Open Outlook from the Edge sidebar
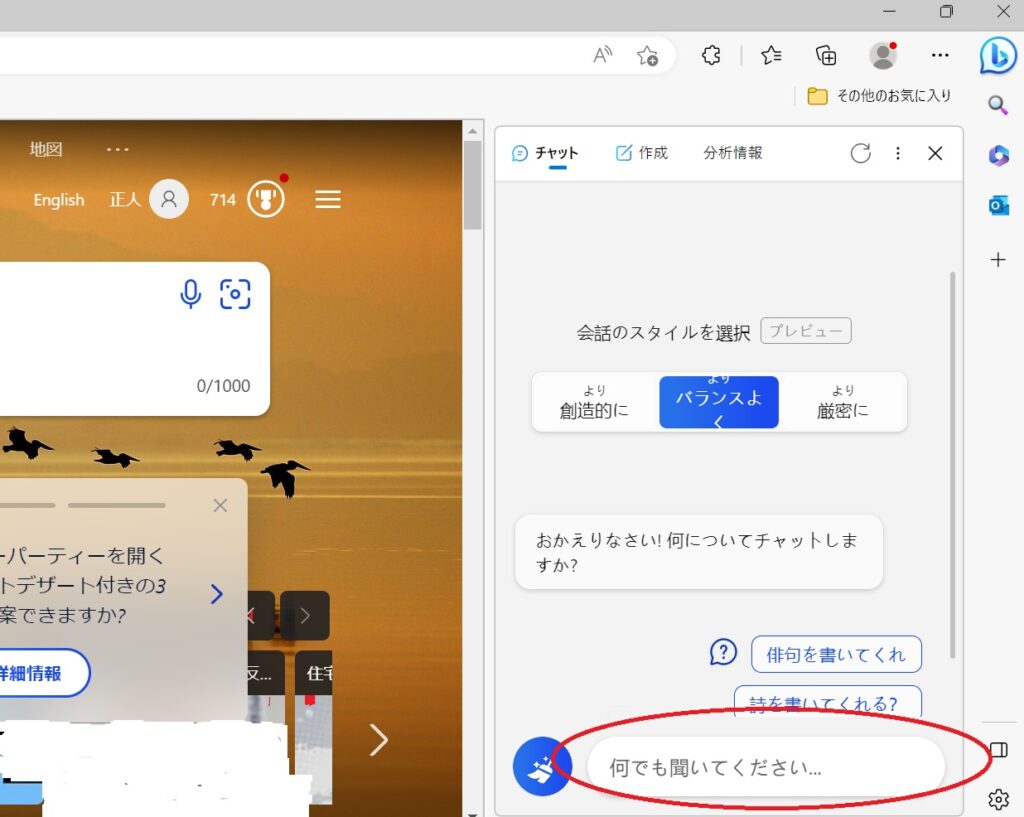 click(997, 206)
